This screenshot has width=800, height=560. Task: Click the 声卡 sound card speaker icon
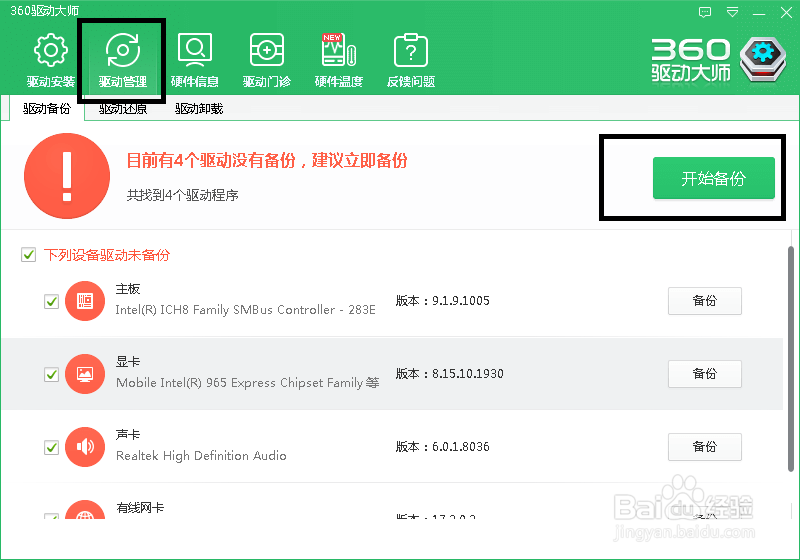(x=85, y=447)
